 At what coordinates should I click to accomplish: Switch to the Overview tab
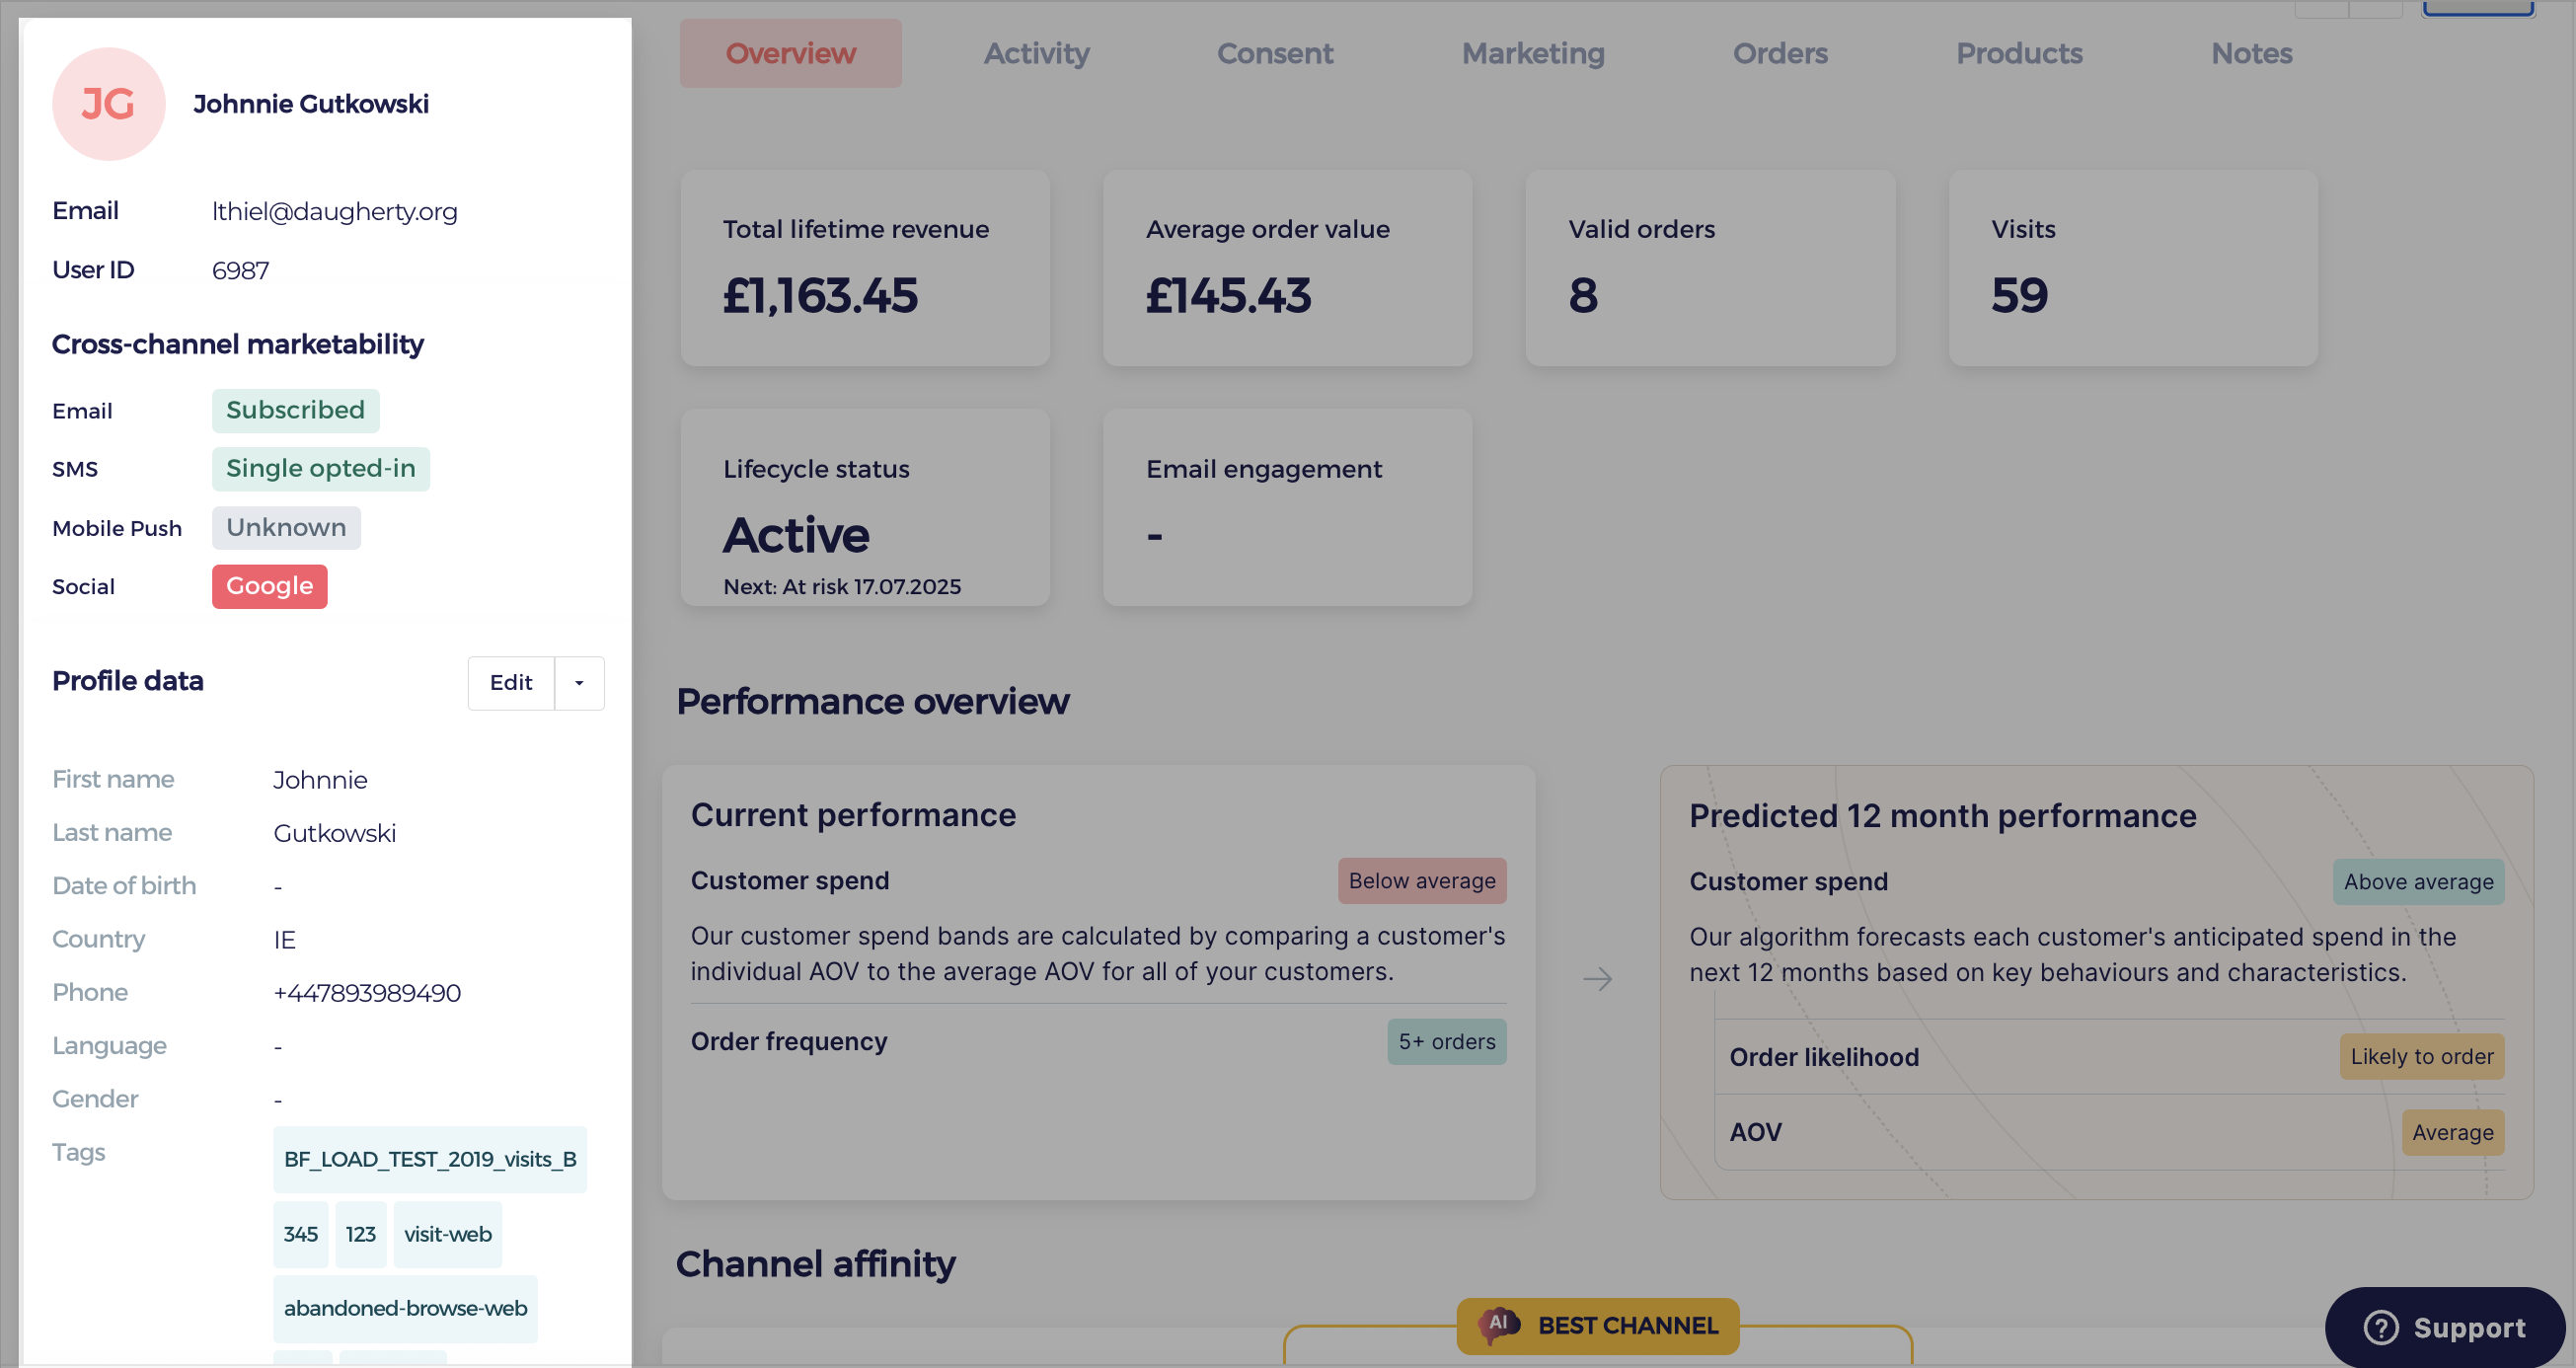coord(790,53)
